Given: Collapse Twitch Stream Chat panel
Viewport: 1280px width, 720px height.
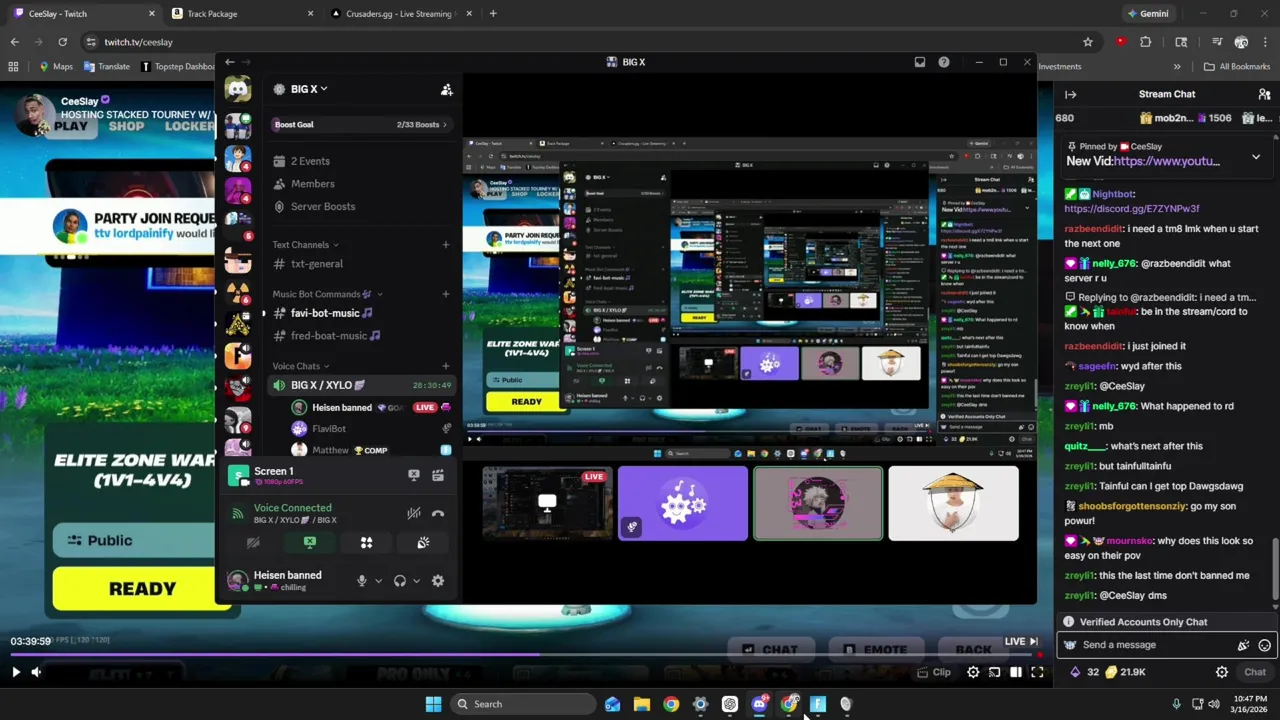Looking at the screenshot, I should pos(1070,94).
